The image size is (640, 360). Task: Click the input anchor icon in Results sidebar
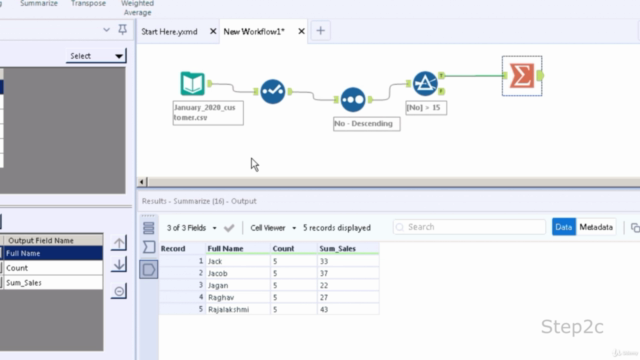[x=149, y=247]
